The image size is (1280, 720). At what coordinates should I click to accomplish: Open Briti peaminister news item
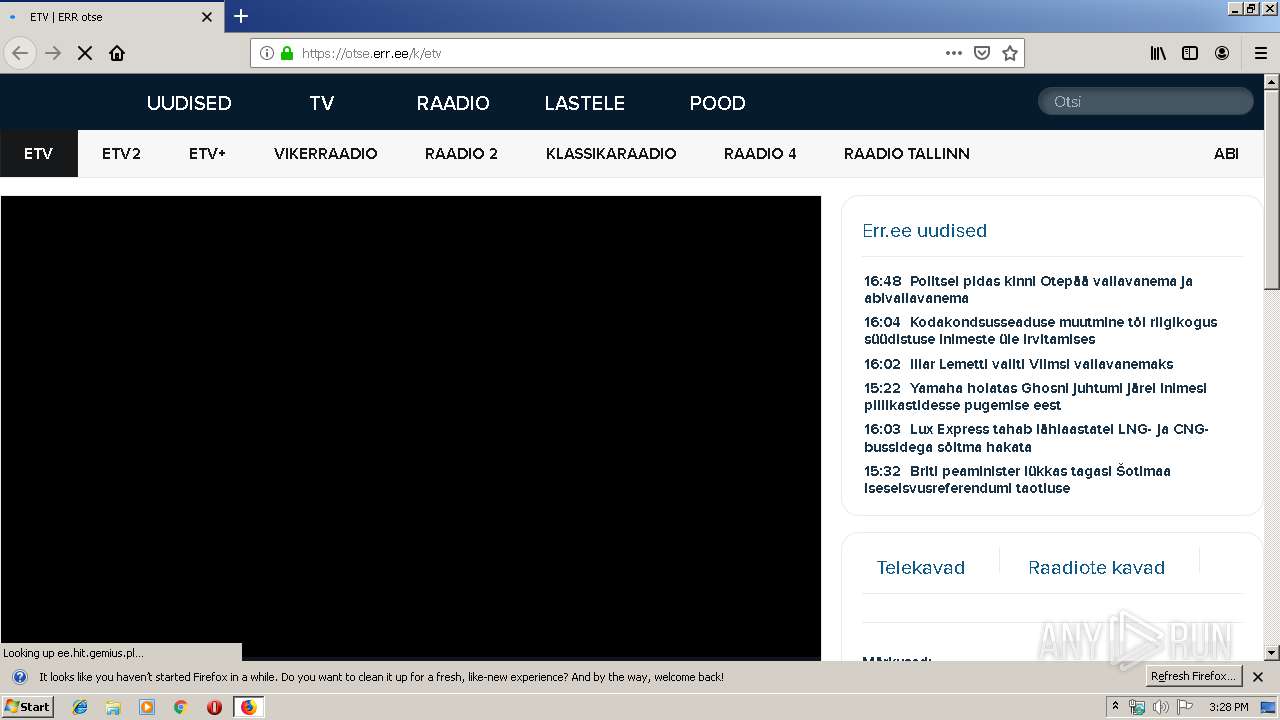click(x=1017, y=479)
